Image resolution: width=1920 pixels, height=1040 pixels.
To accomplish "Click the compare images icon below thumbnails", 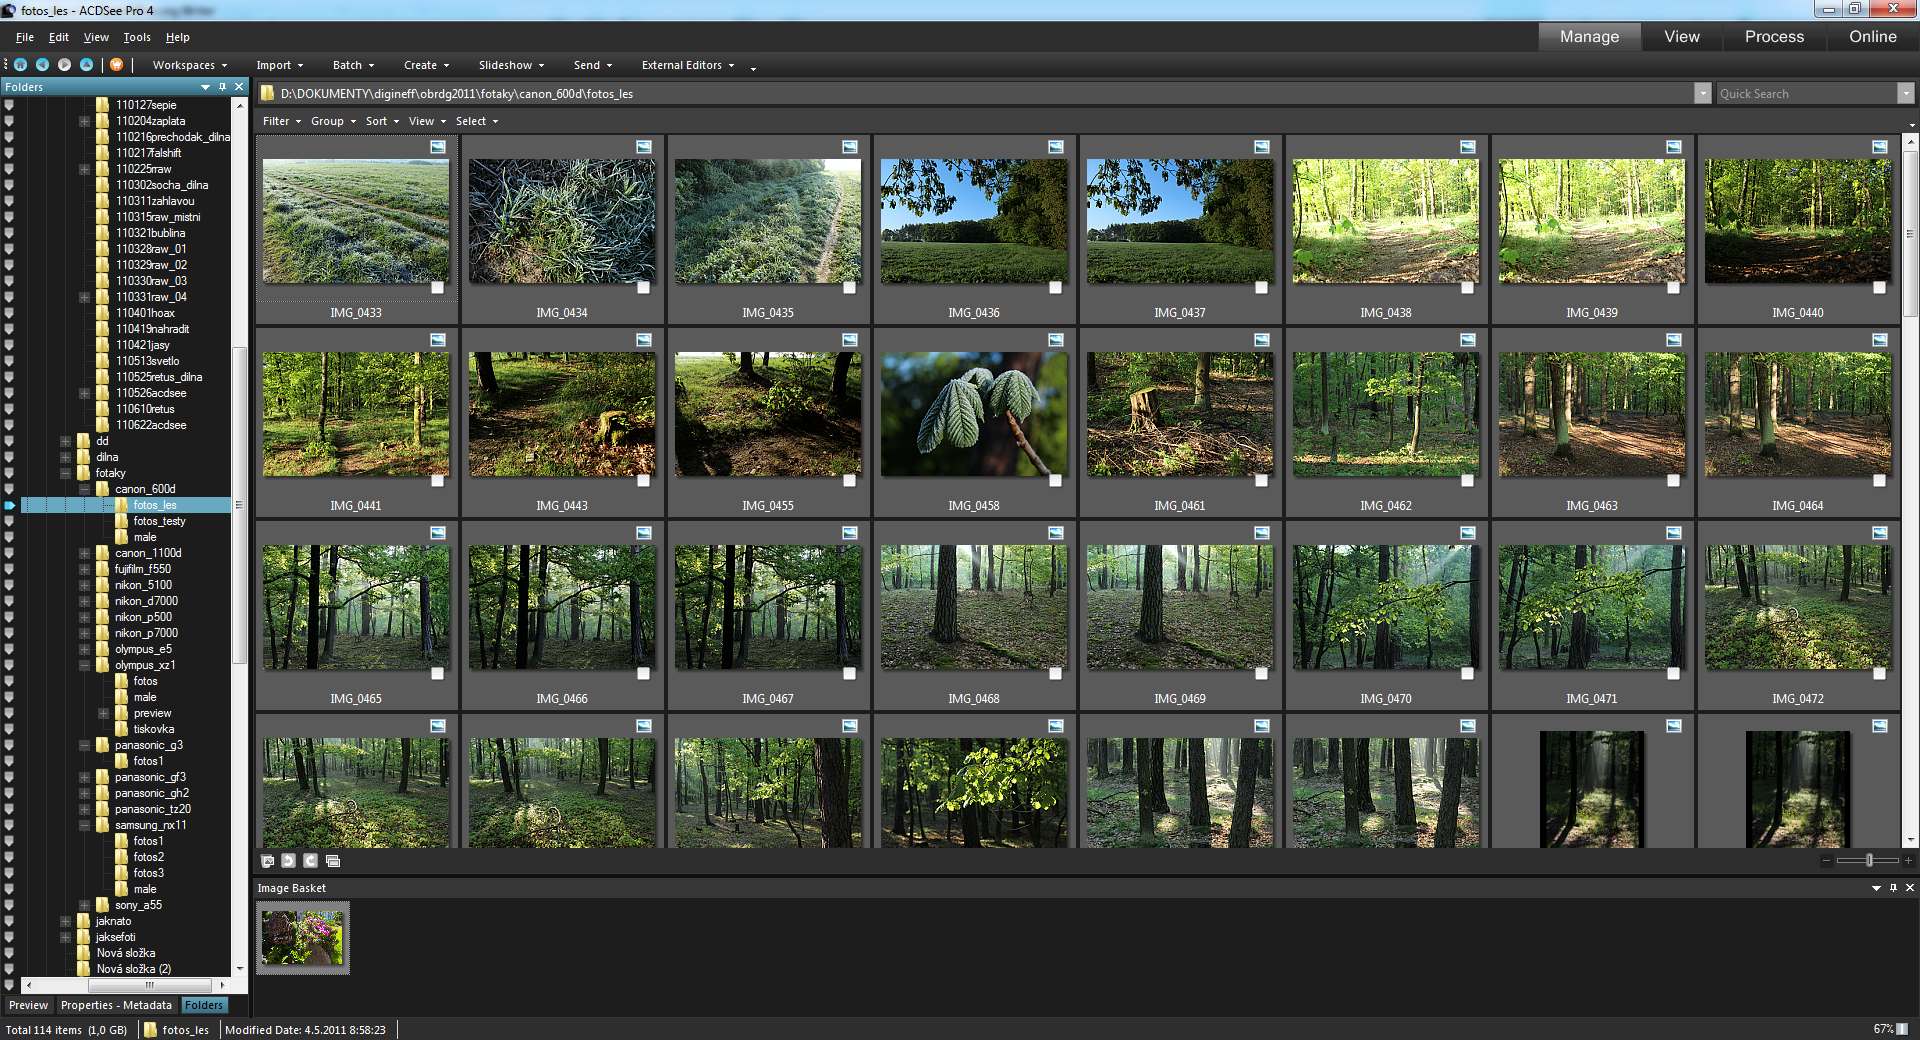I will [x=333, y=861].
